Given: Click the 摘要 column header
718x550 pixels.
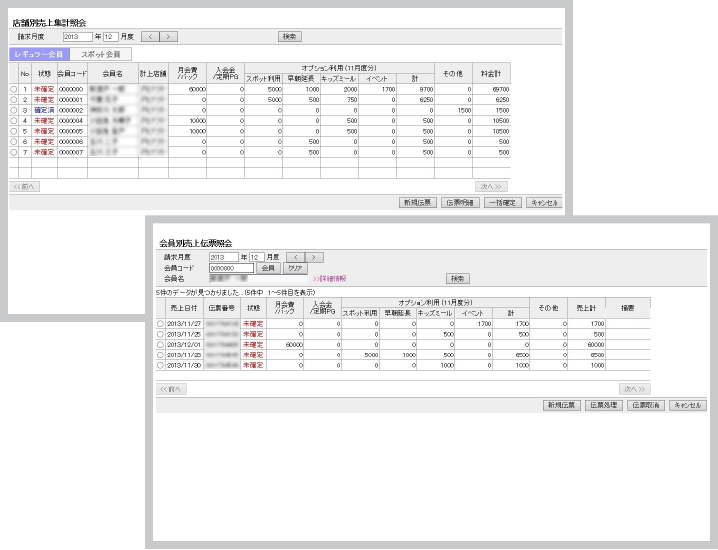Looking at the screenshot, I should [627, 308].
